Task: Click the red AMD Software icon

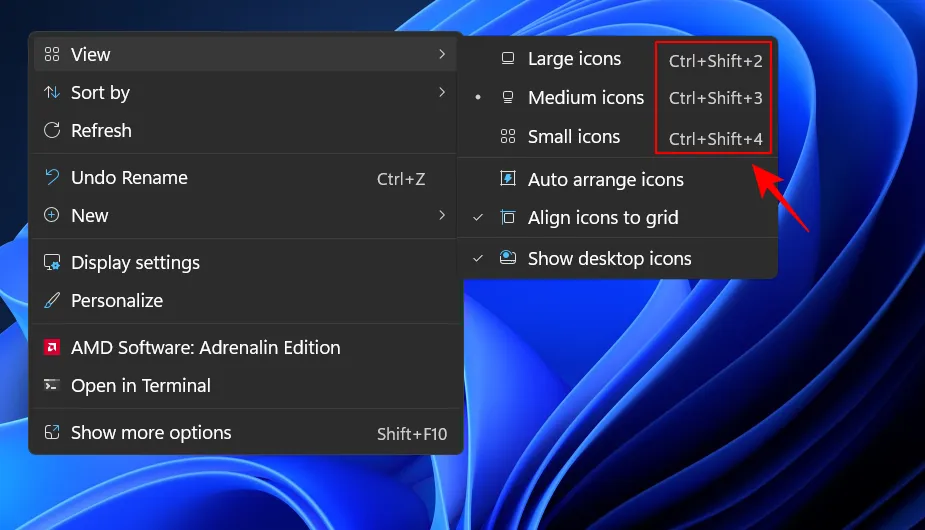Action: 52,348
